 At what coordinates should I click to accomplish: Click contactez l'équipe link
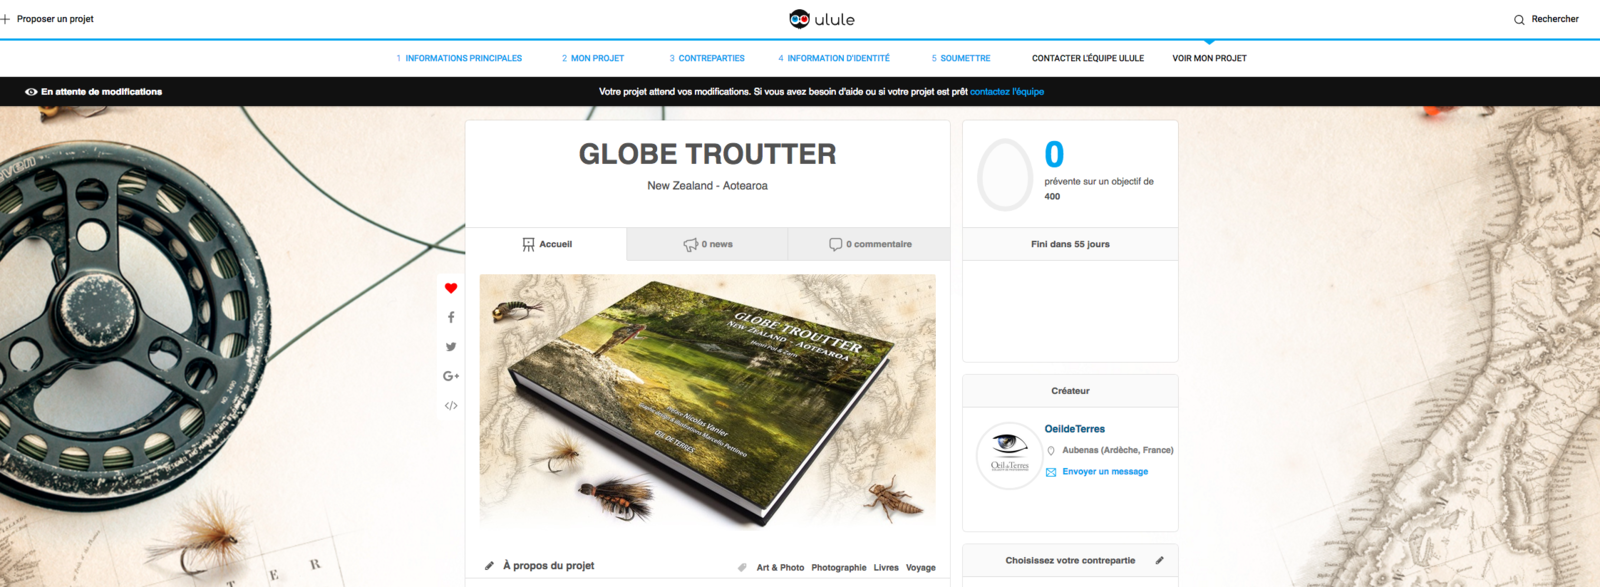[x=1007, y=92]
